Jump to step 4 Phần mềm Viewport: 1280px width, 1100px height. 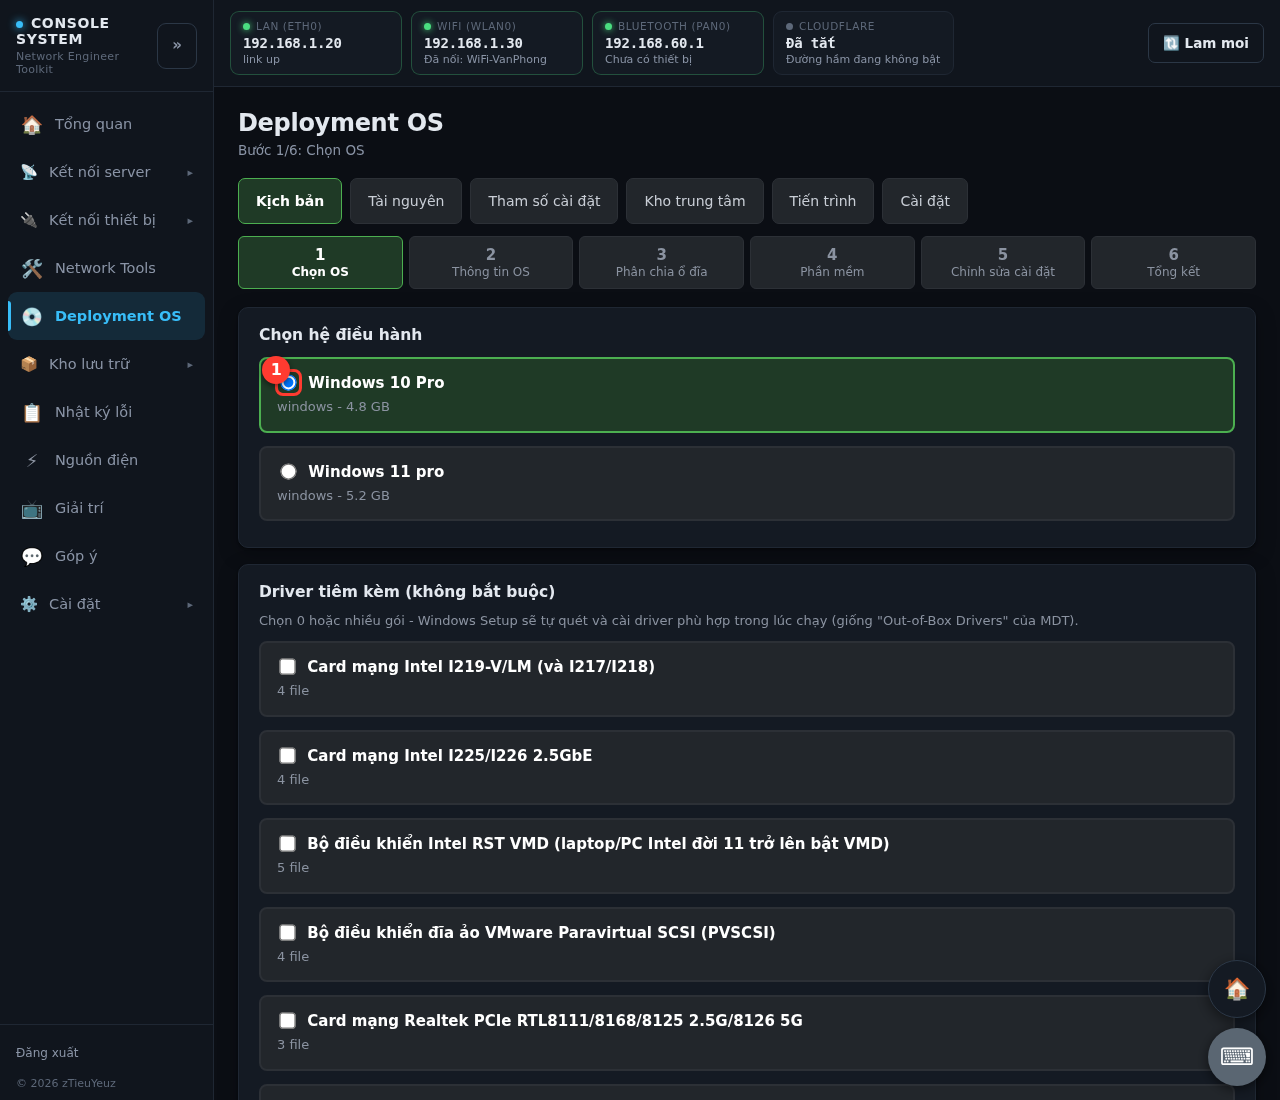[x=832, y=262]
